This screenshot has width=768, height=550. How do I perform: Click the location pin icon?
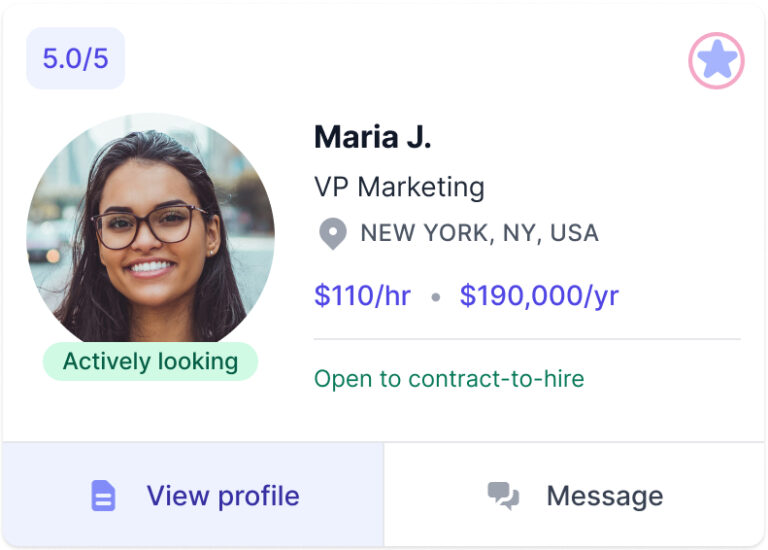pyautogui.click(x=332, y=234)
